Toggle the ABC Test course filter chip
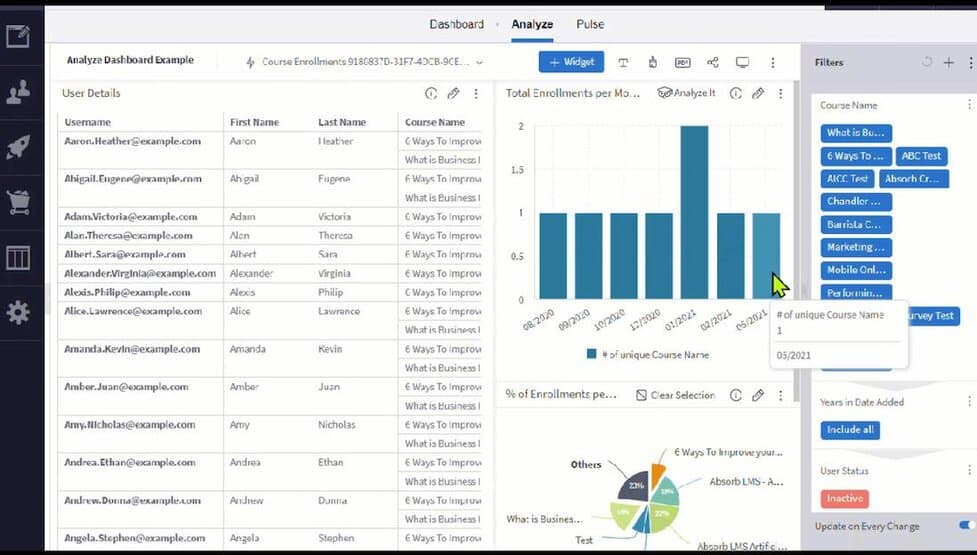977x555 pixels. click(x=921, y=156)
